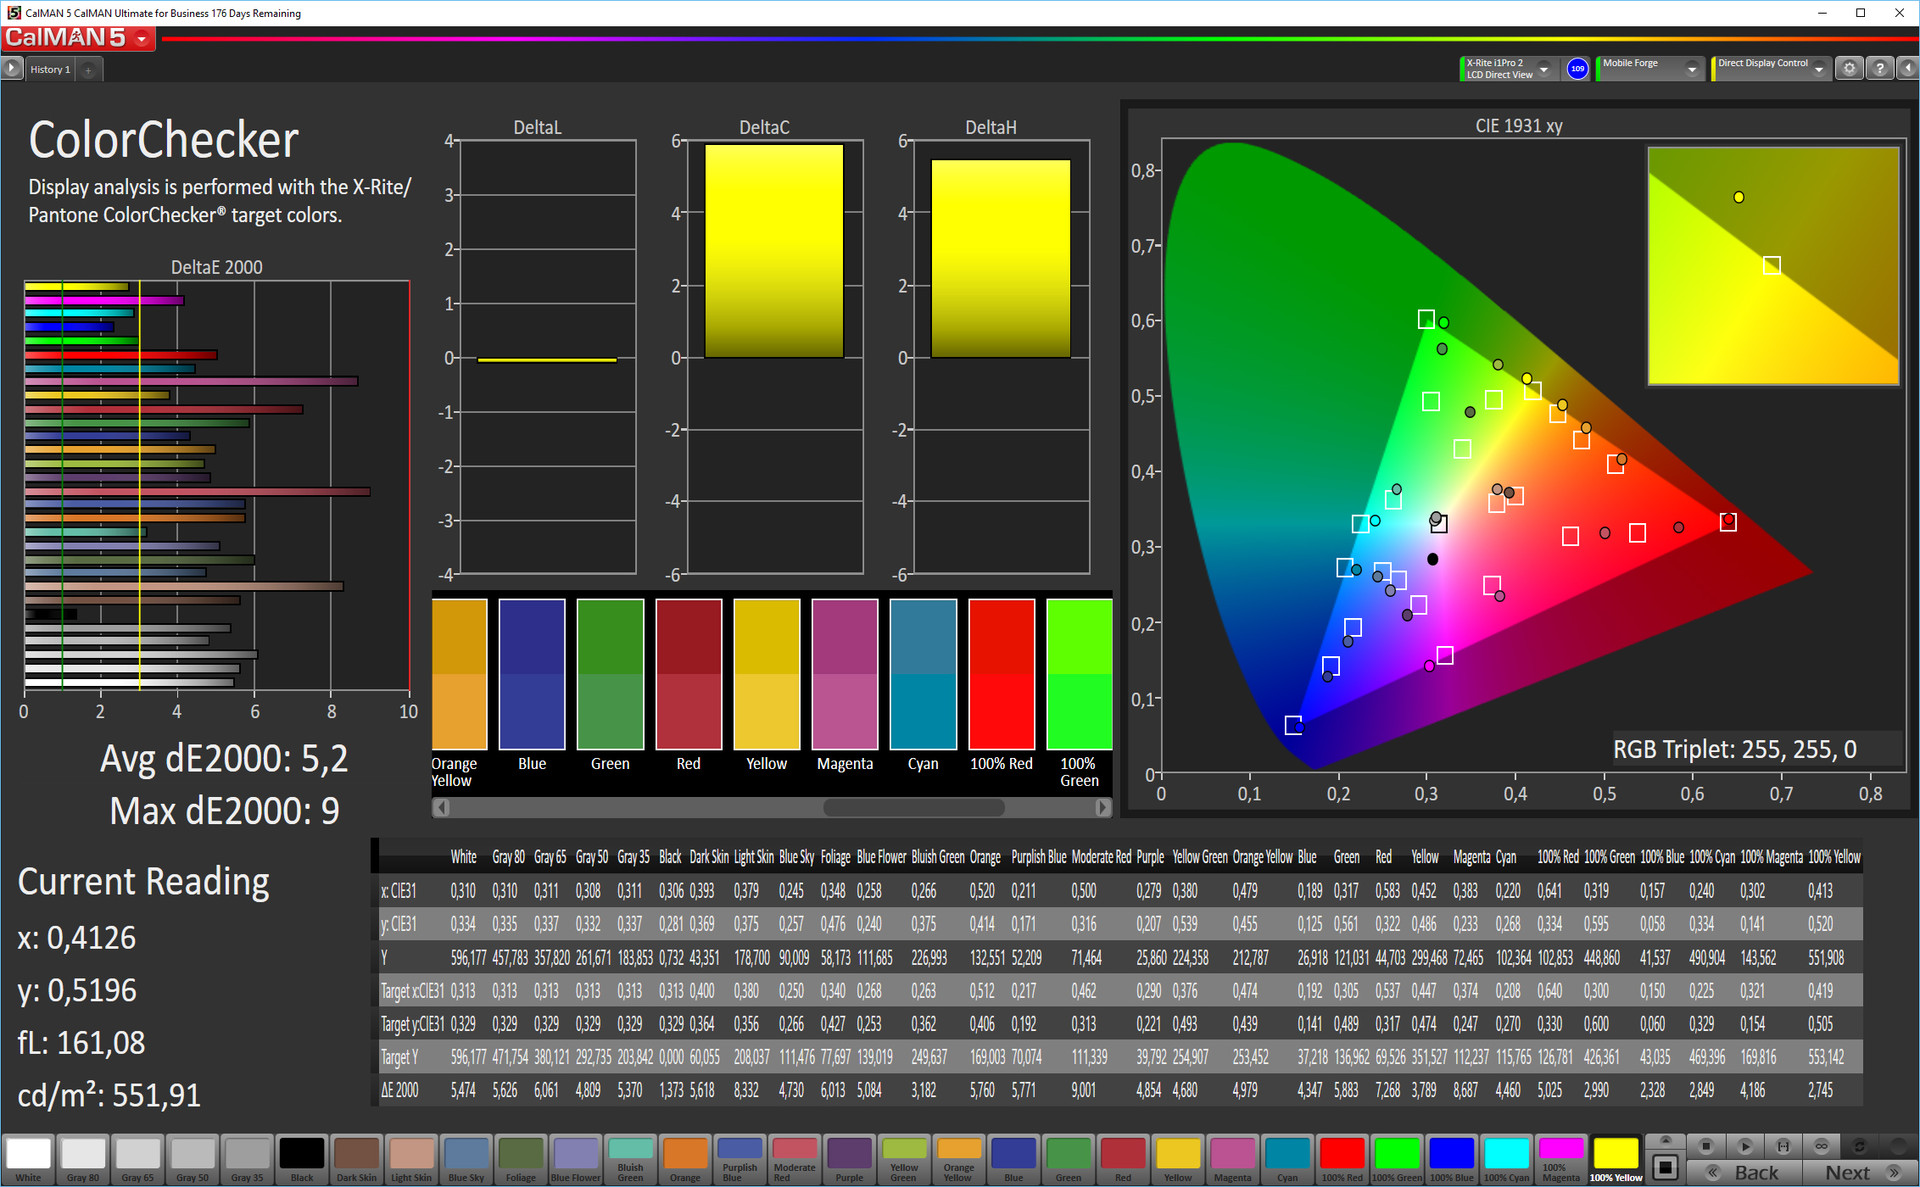Click the read series bracket icon

coord(1783,1146)
